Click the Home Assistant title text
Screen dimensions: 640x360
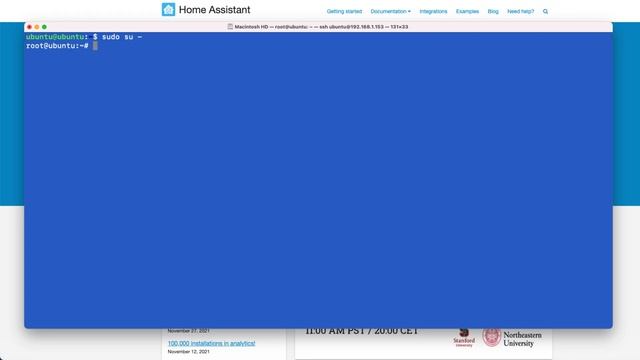(214, 10)
